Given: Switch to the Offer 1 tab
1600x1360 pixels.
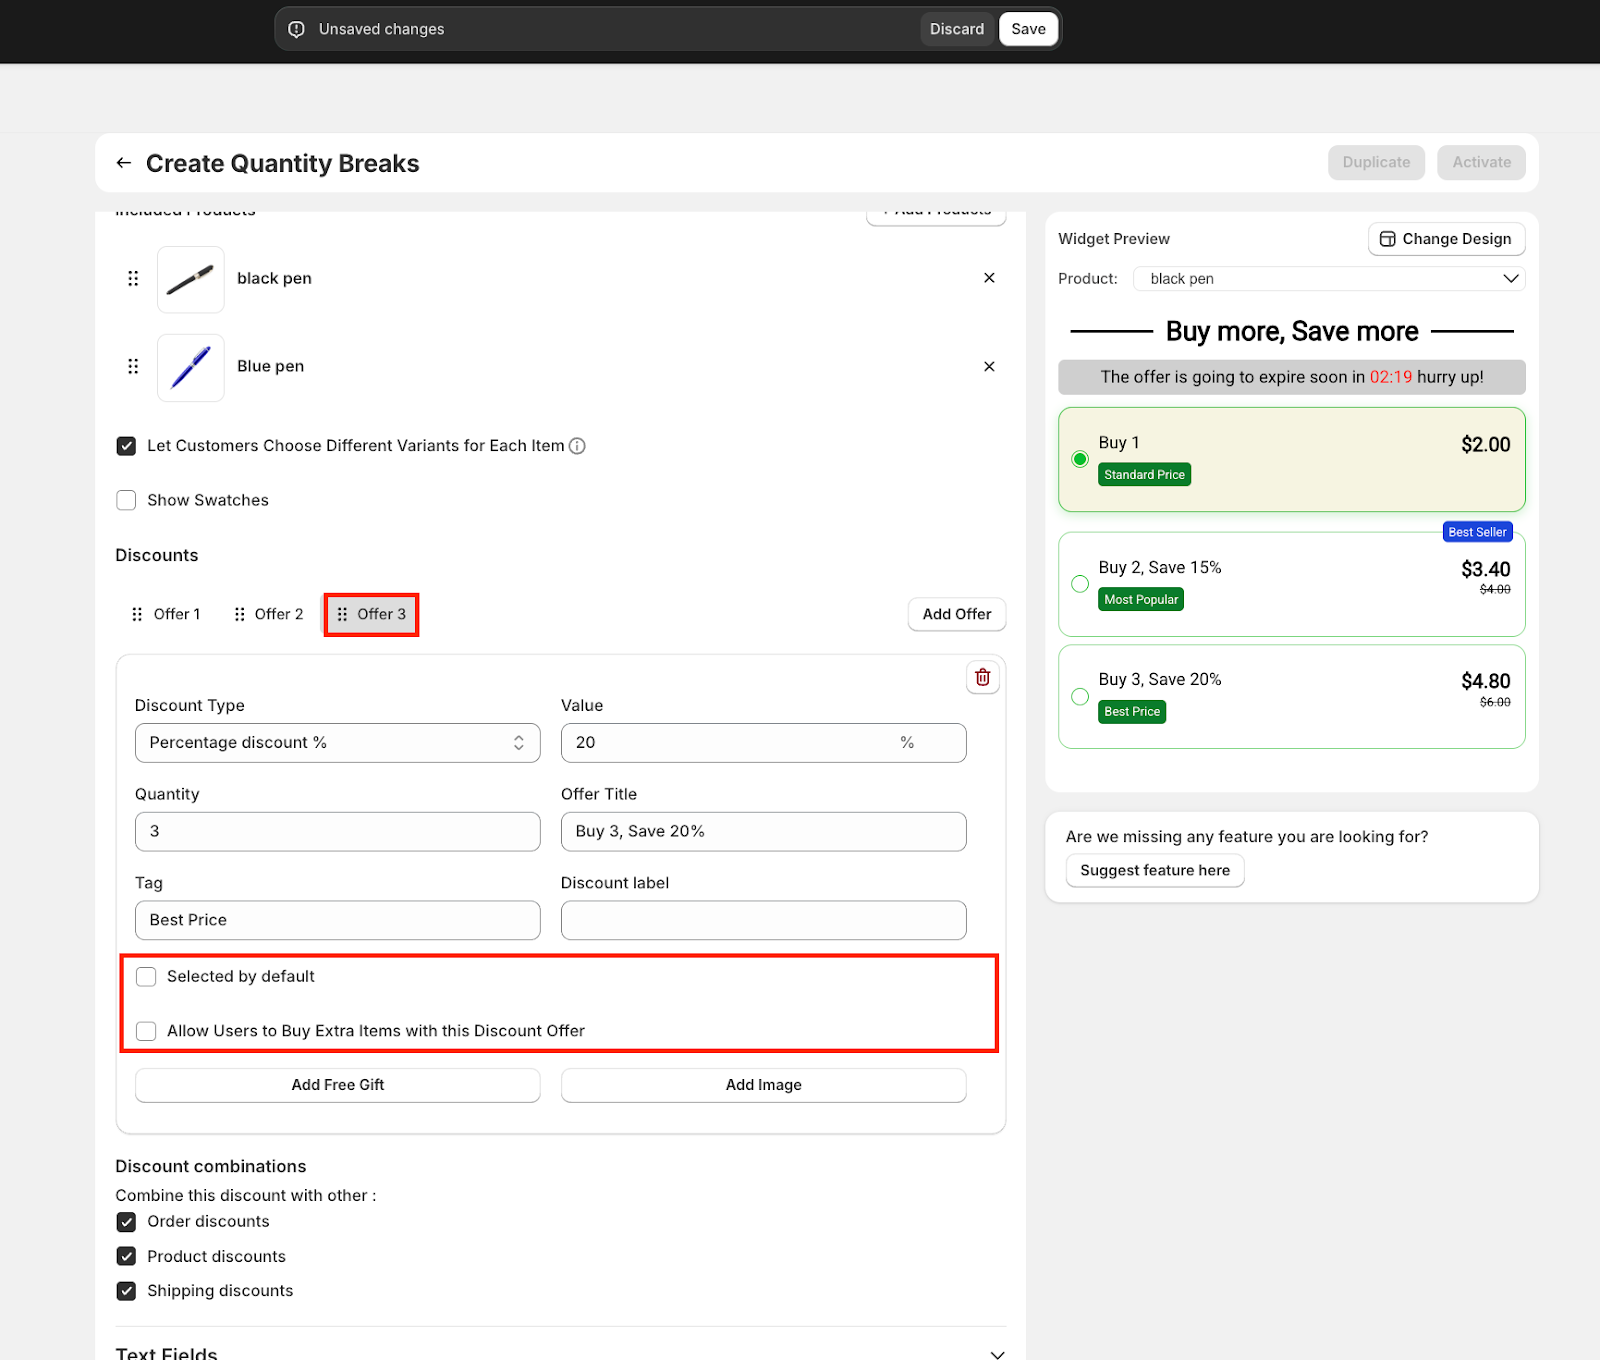Looking at the screenshot, I should tap(167, 614).
